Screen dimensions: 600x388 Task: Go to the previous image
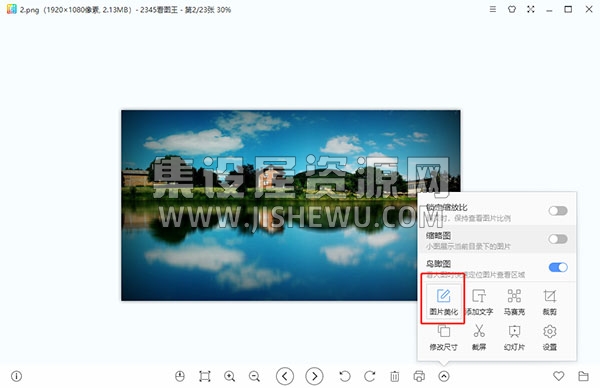285,377
